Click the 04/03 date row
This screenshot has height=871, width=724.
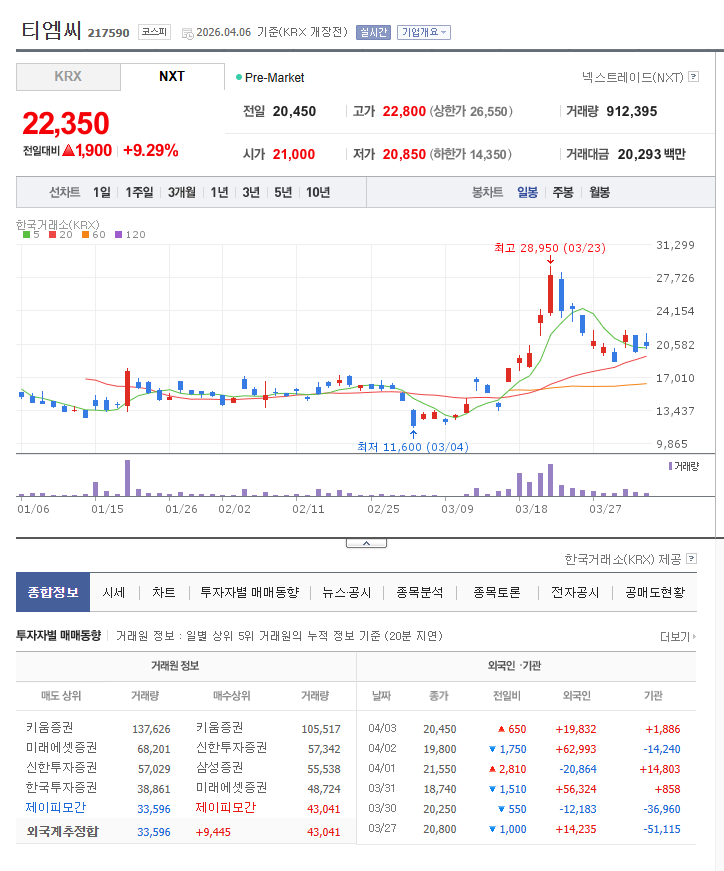coord(382,728)
